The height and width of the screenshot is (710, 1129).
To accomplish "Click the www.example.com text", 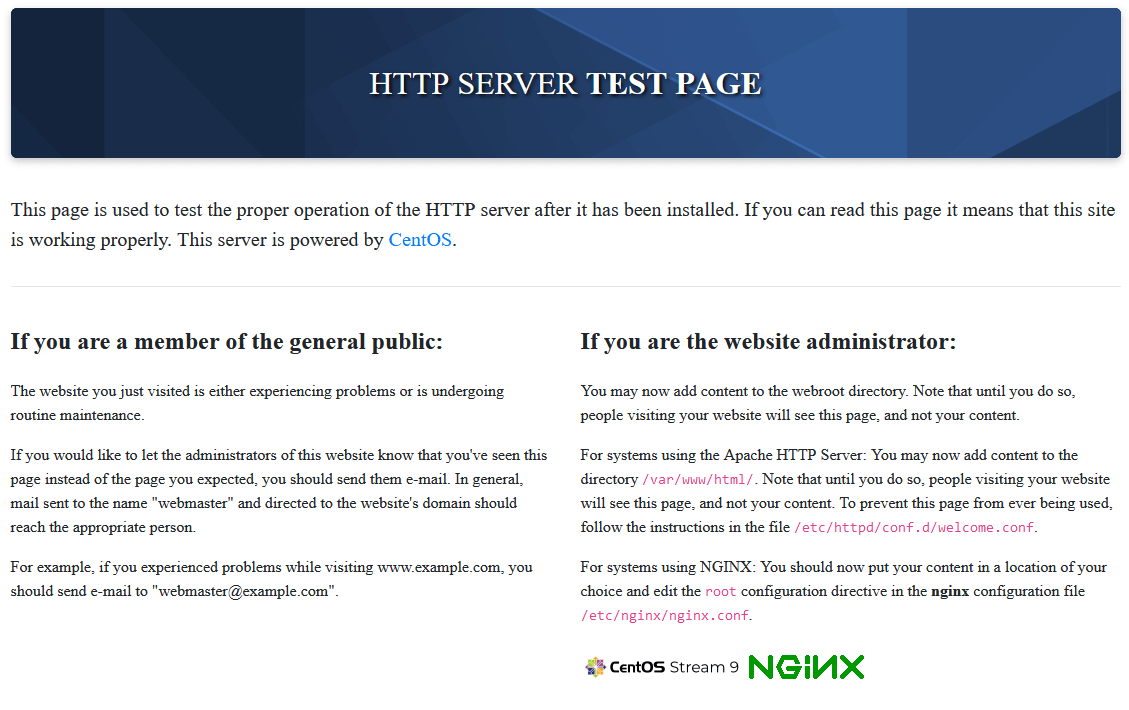I will point(438,567).
